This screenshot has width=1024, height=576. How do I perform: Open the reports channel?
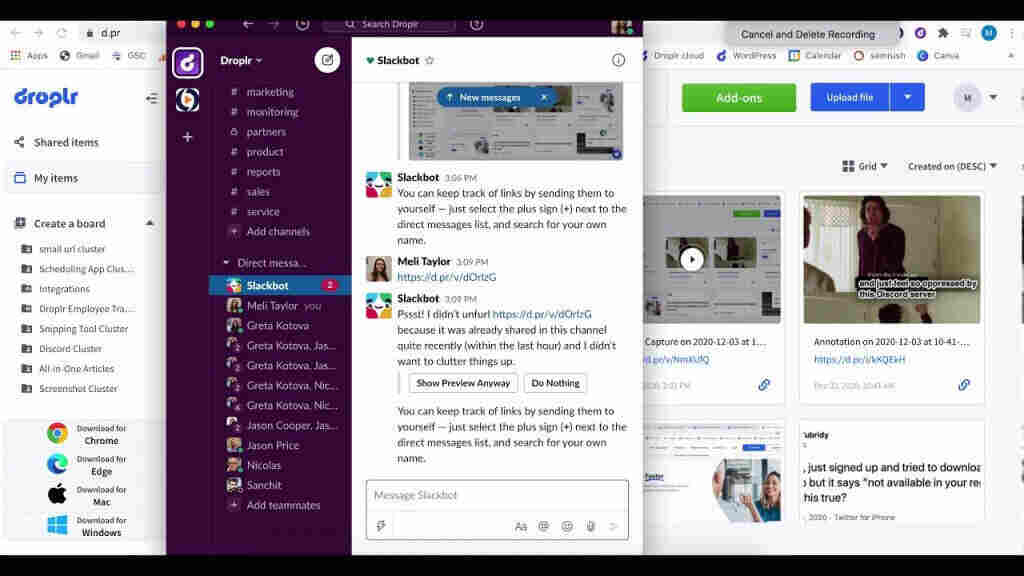pos(263,172)
